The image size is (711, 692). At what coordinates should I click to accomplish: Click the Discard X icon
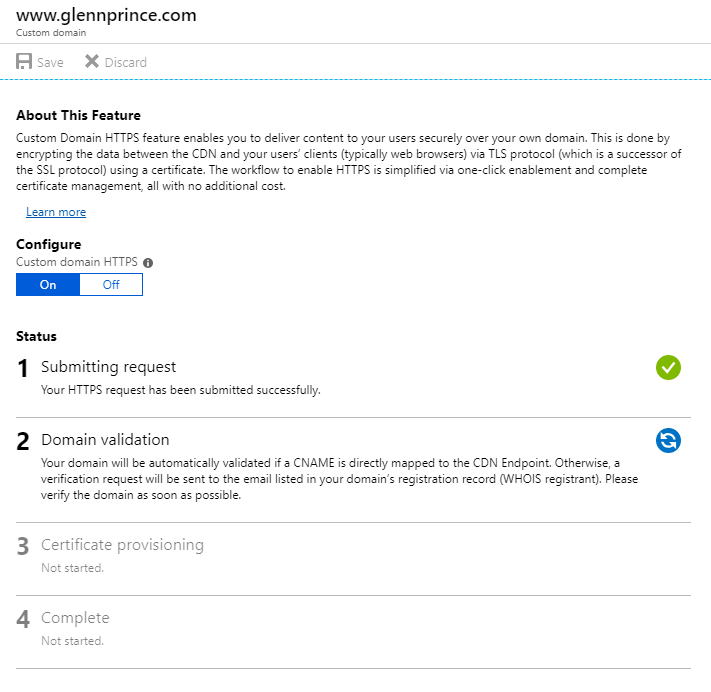92,62
